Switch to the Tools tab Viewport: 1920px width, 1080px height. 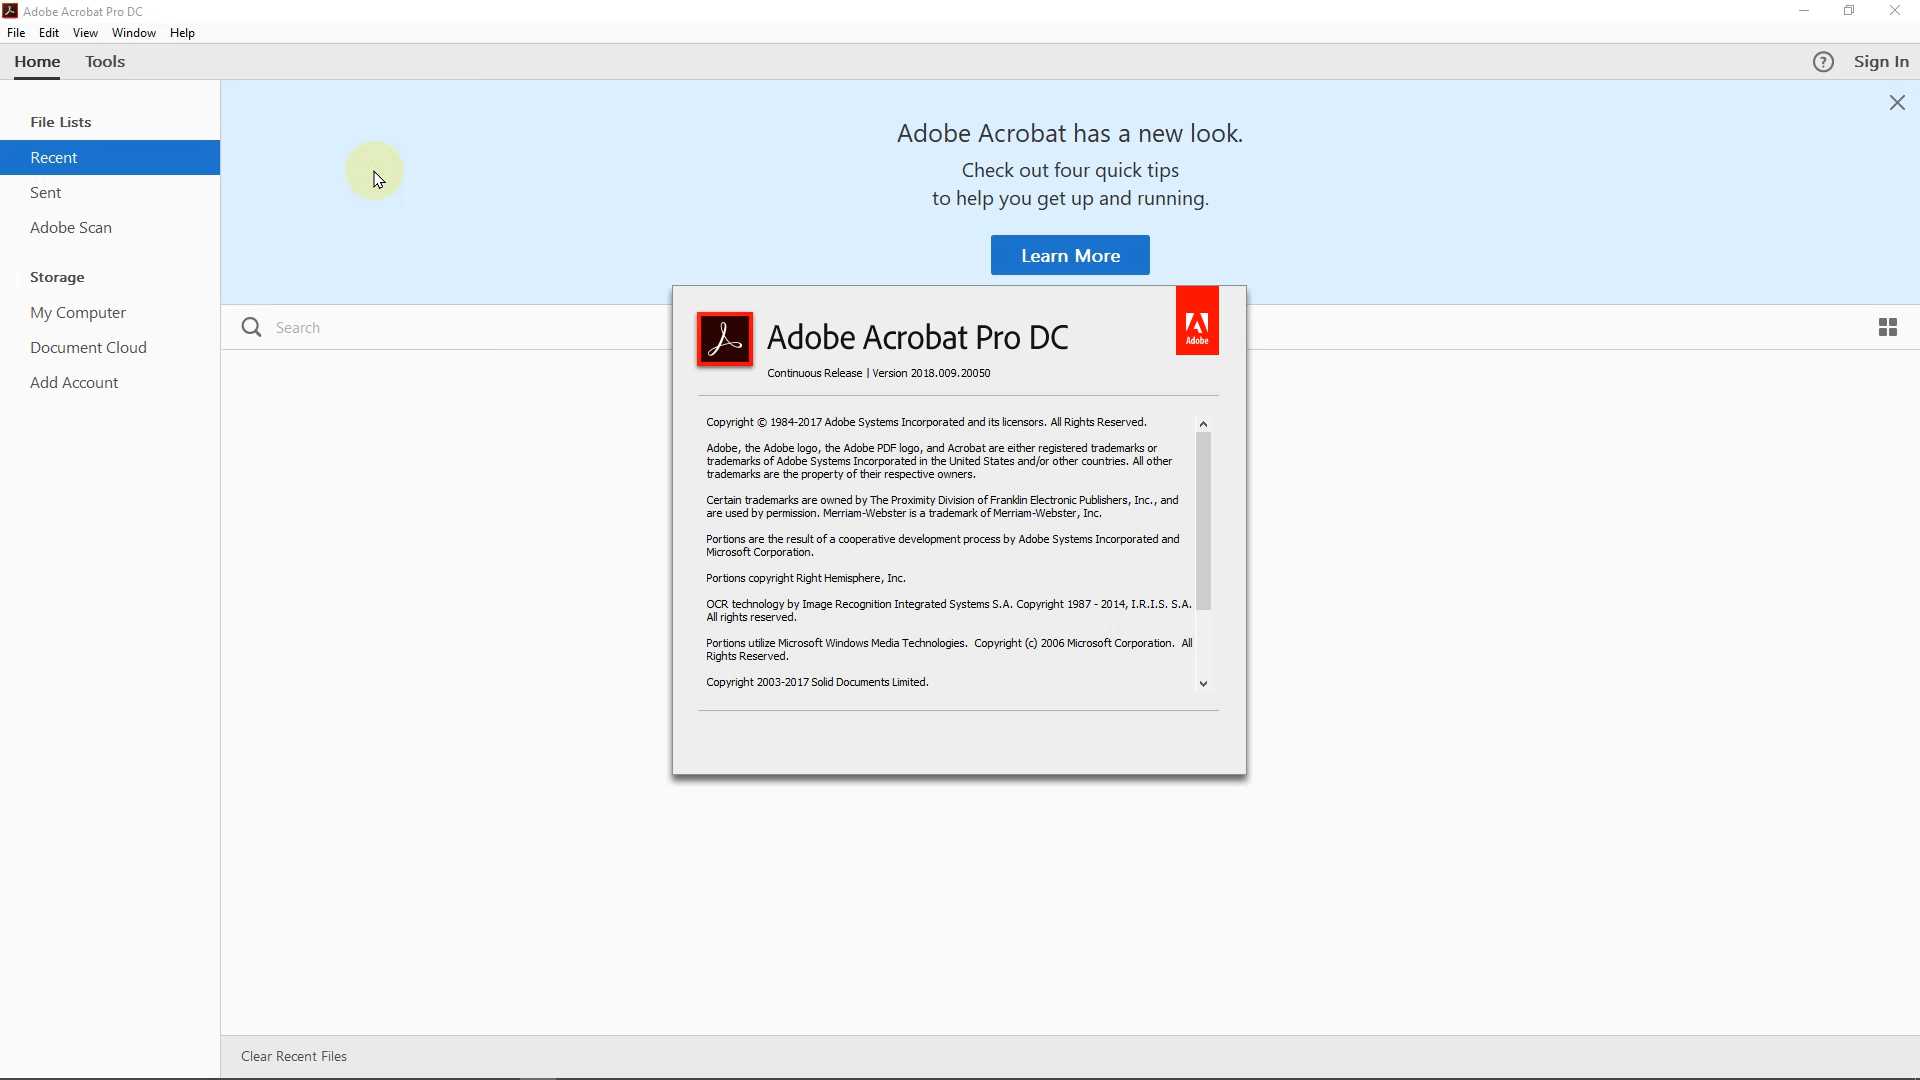(105, 62)
